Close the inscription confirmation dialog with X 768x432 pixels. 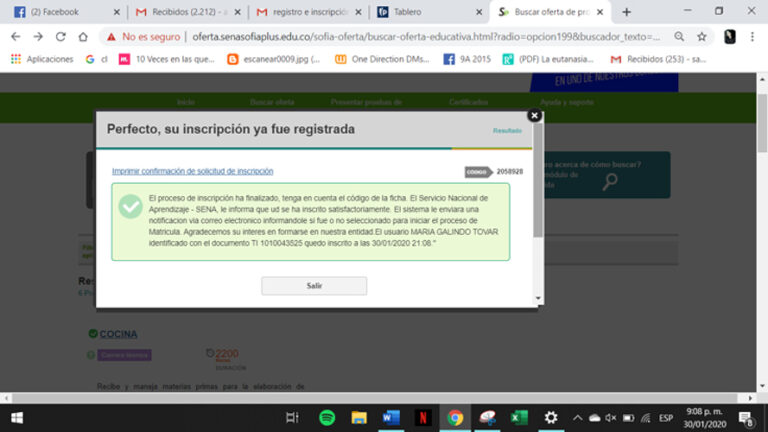[x=534, y=116]
